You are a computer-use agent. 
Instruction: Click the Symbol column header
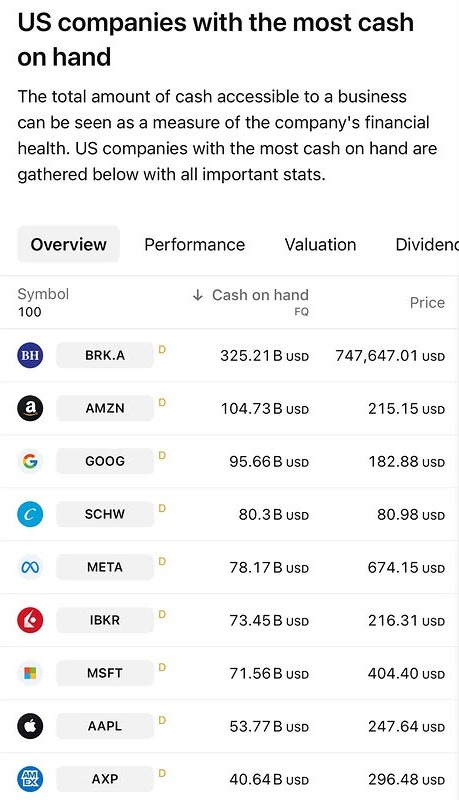pos(43,294)
